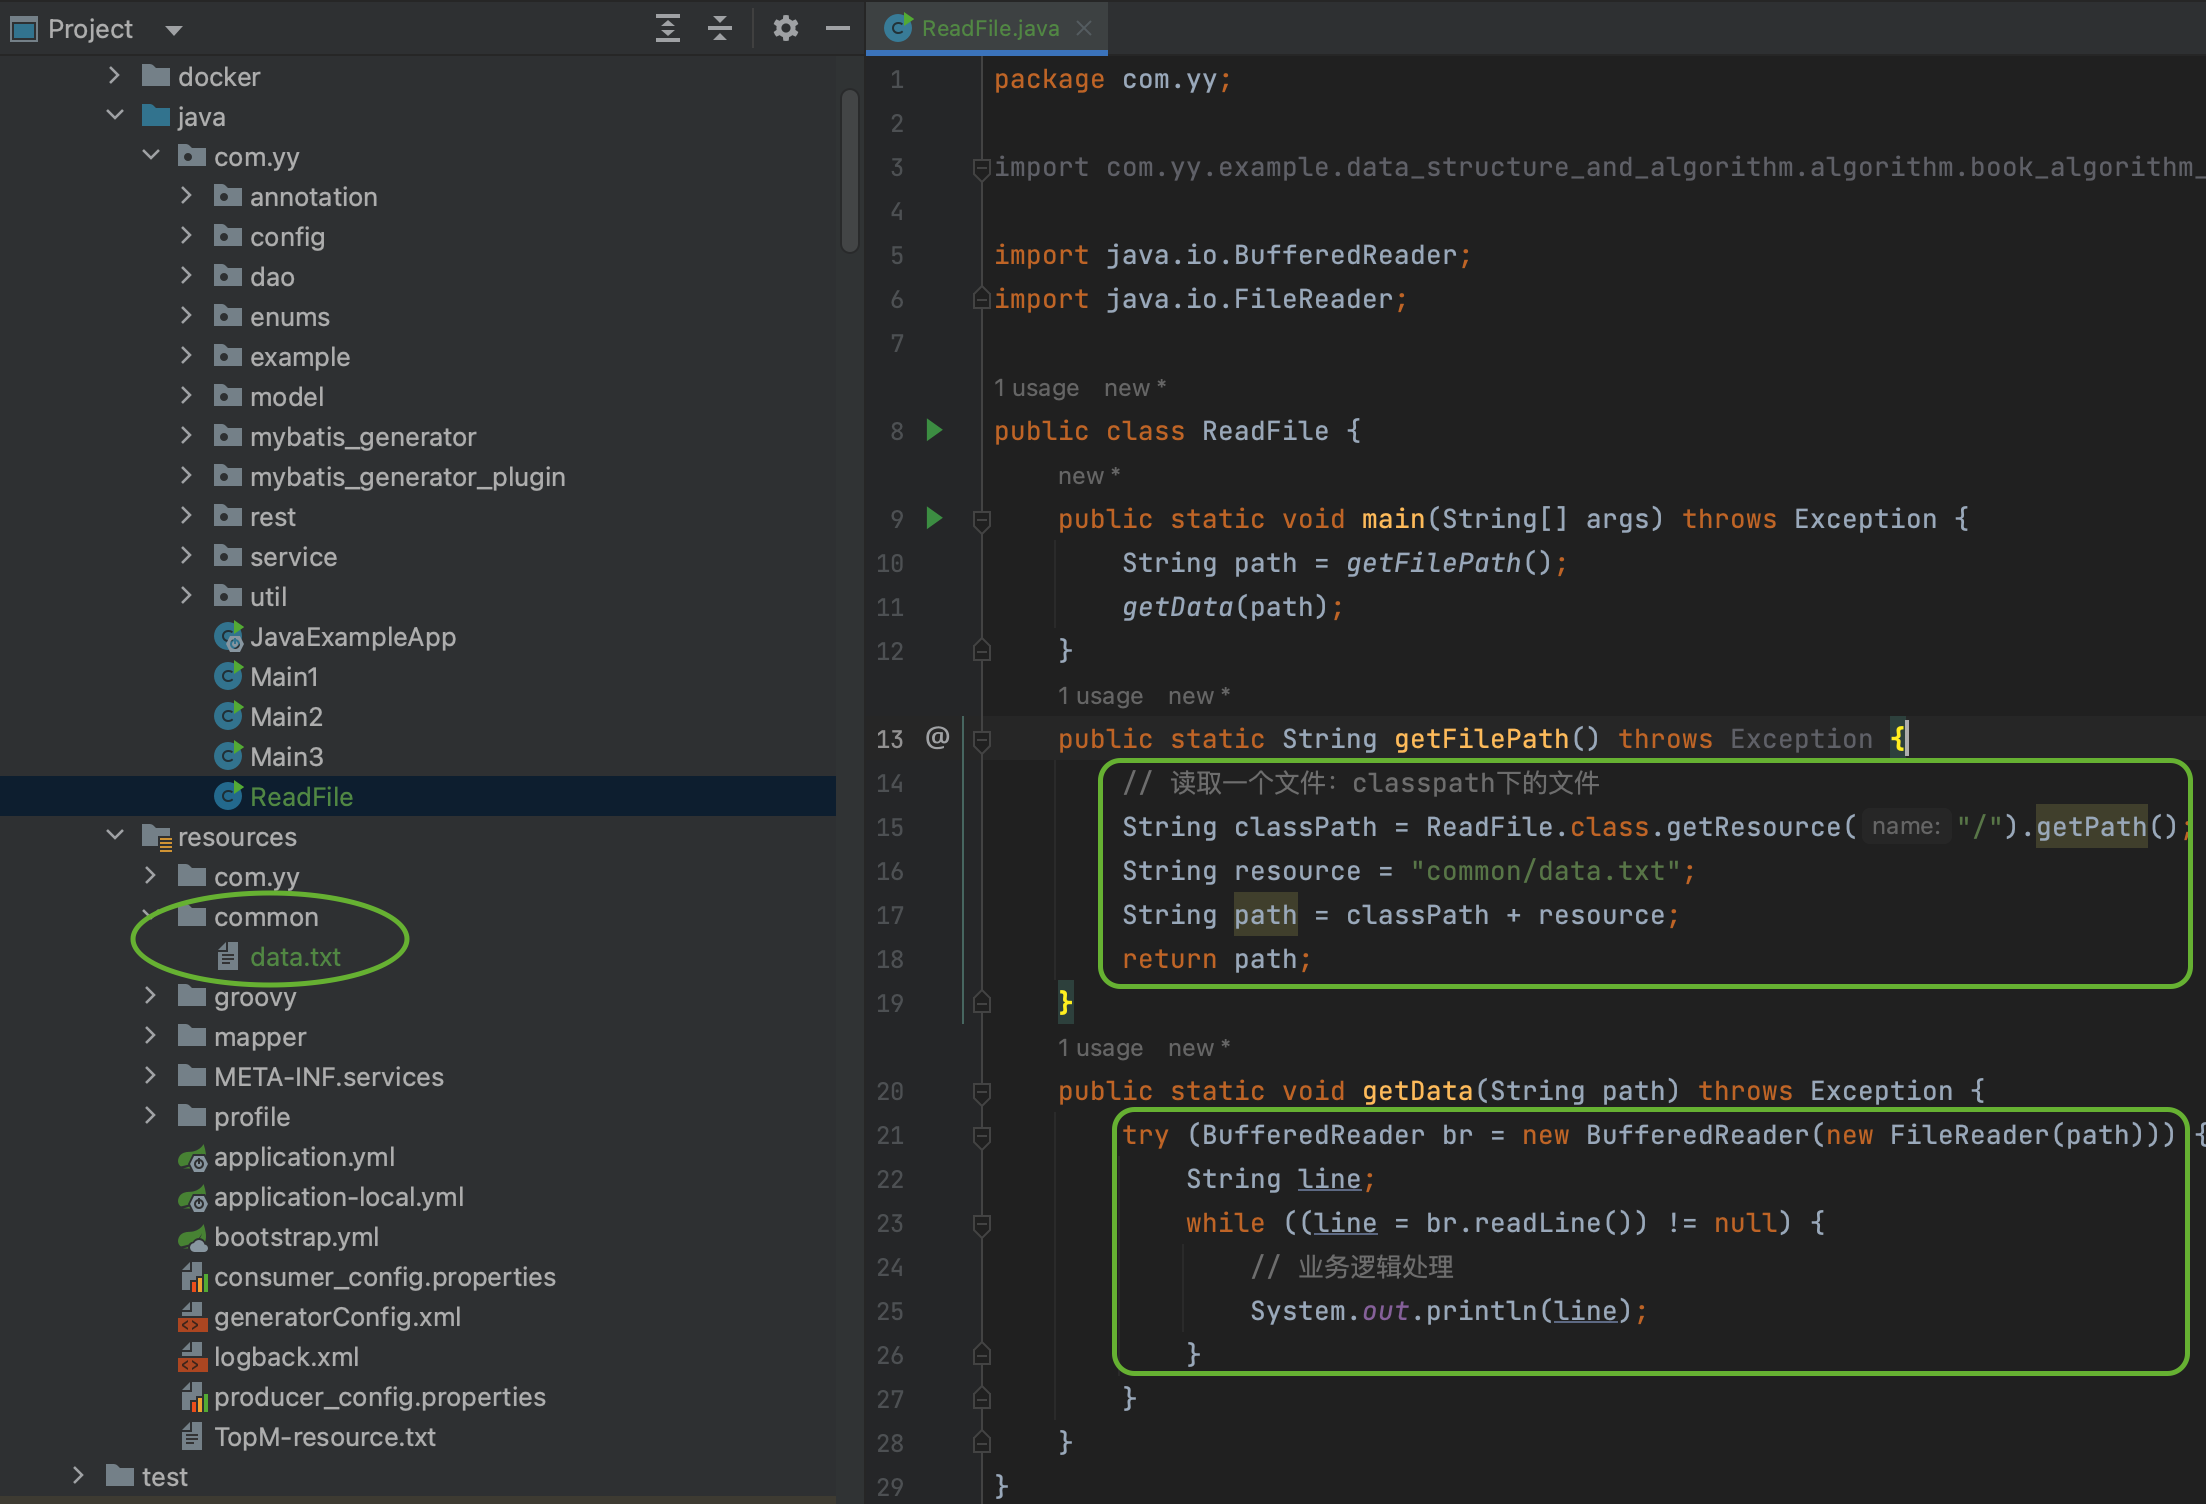Open data.txt in the common folder
The width and height of the screenshot is (2206, 1504).
pyautogui.click(x=295, y=957)
